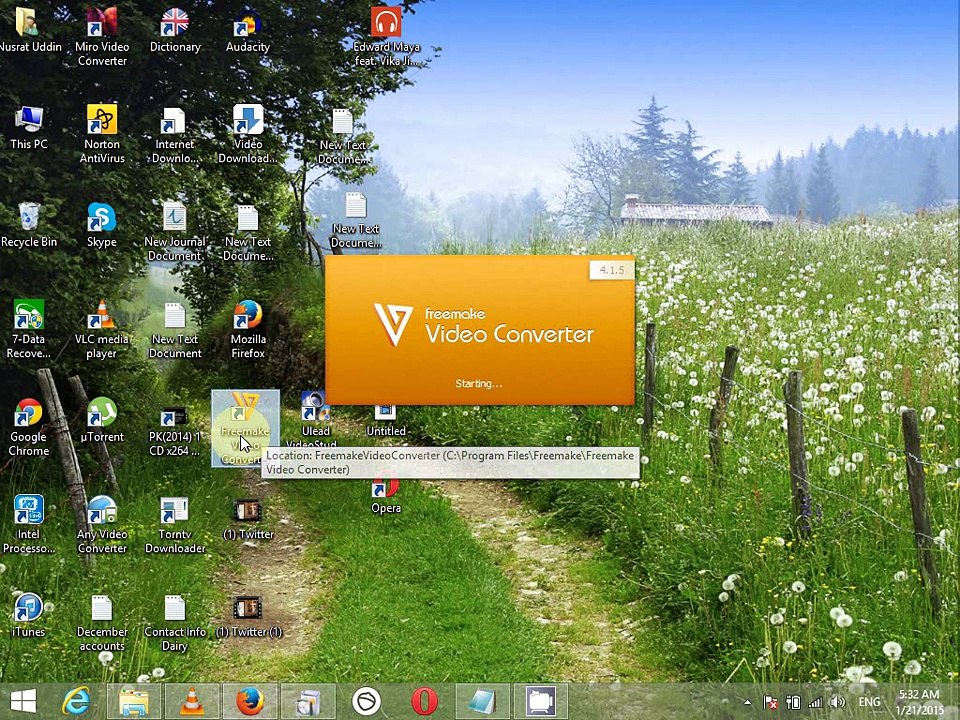
Task: Select Torntv Downloader desktop icon
Action: 174,524
